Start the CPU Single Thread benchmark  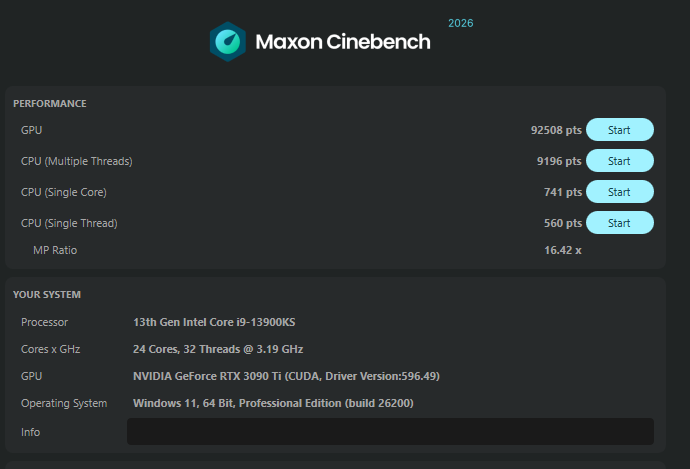[x=620, y=223]
